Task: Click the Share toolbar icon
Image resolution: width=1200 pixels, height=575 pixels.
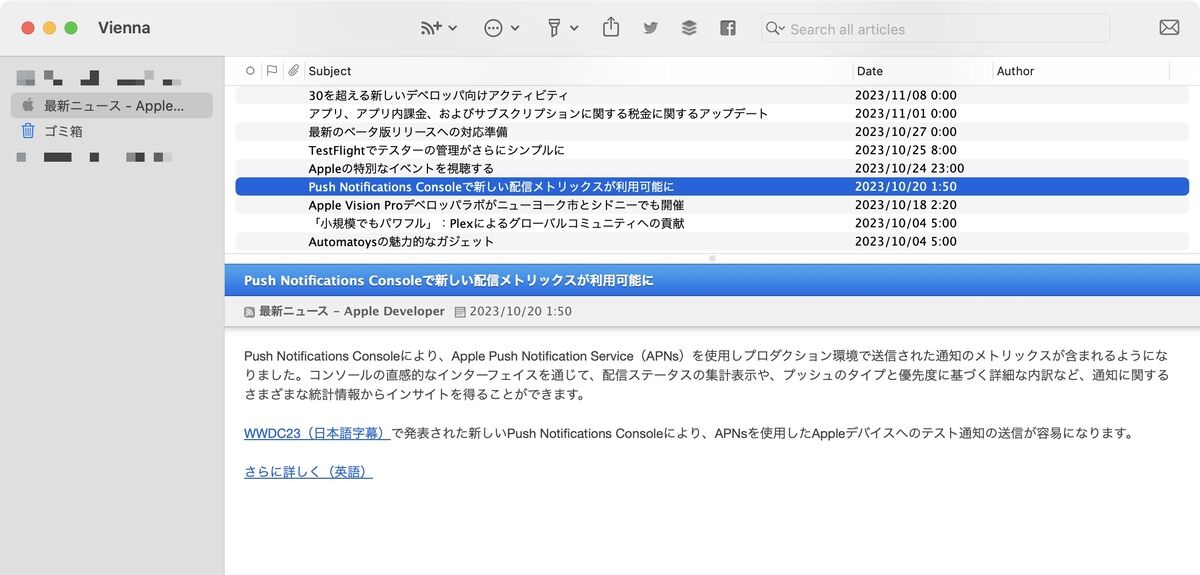Action: point(611,27)
